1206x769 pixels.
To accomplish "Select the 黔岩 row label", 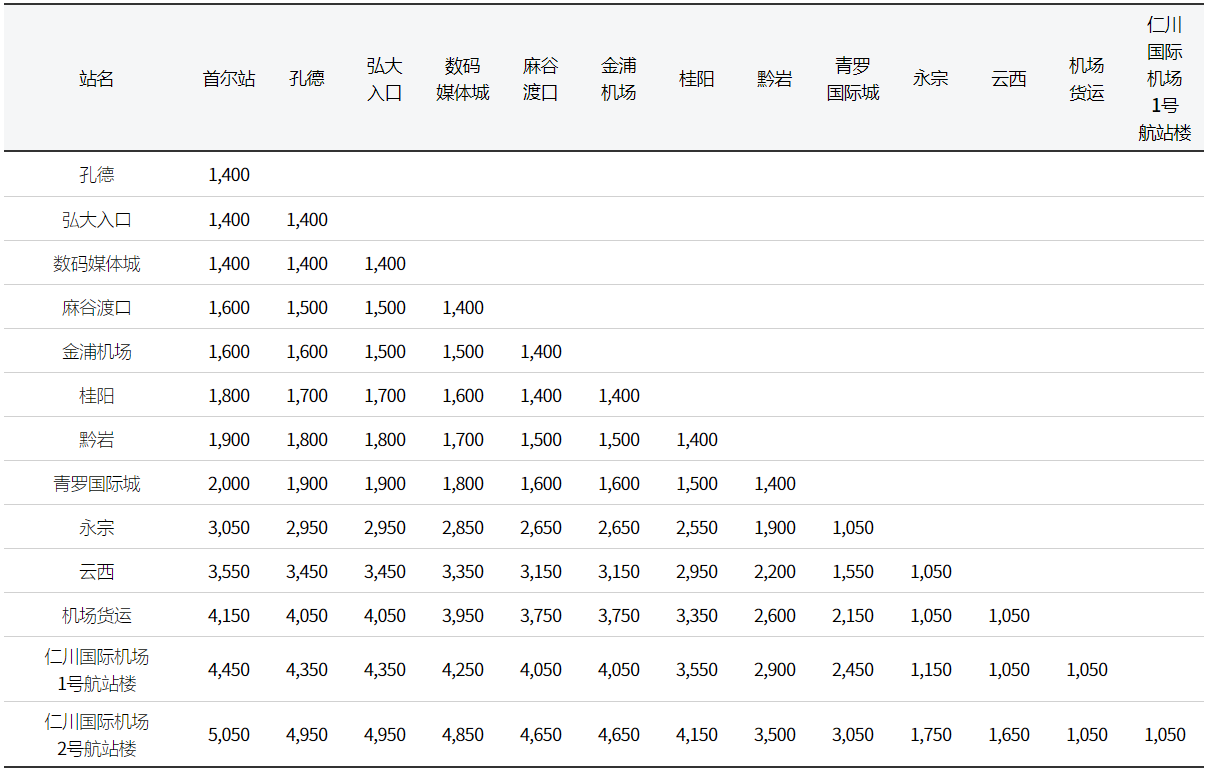I will (x=97, y=440).
